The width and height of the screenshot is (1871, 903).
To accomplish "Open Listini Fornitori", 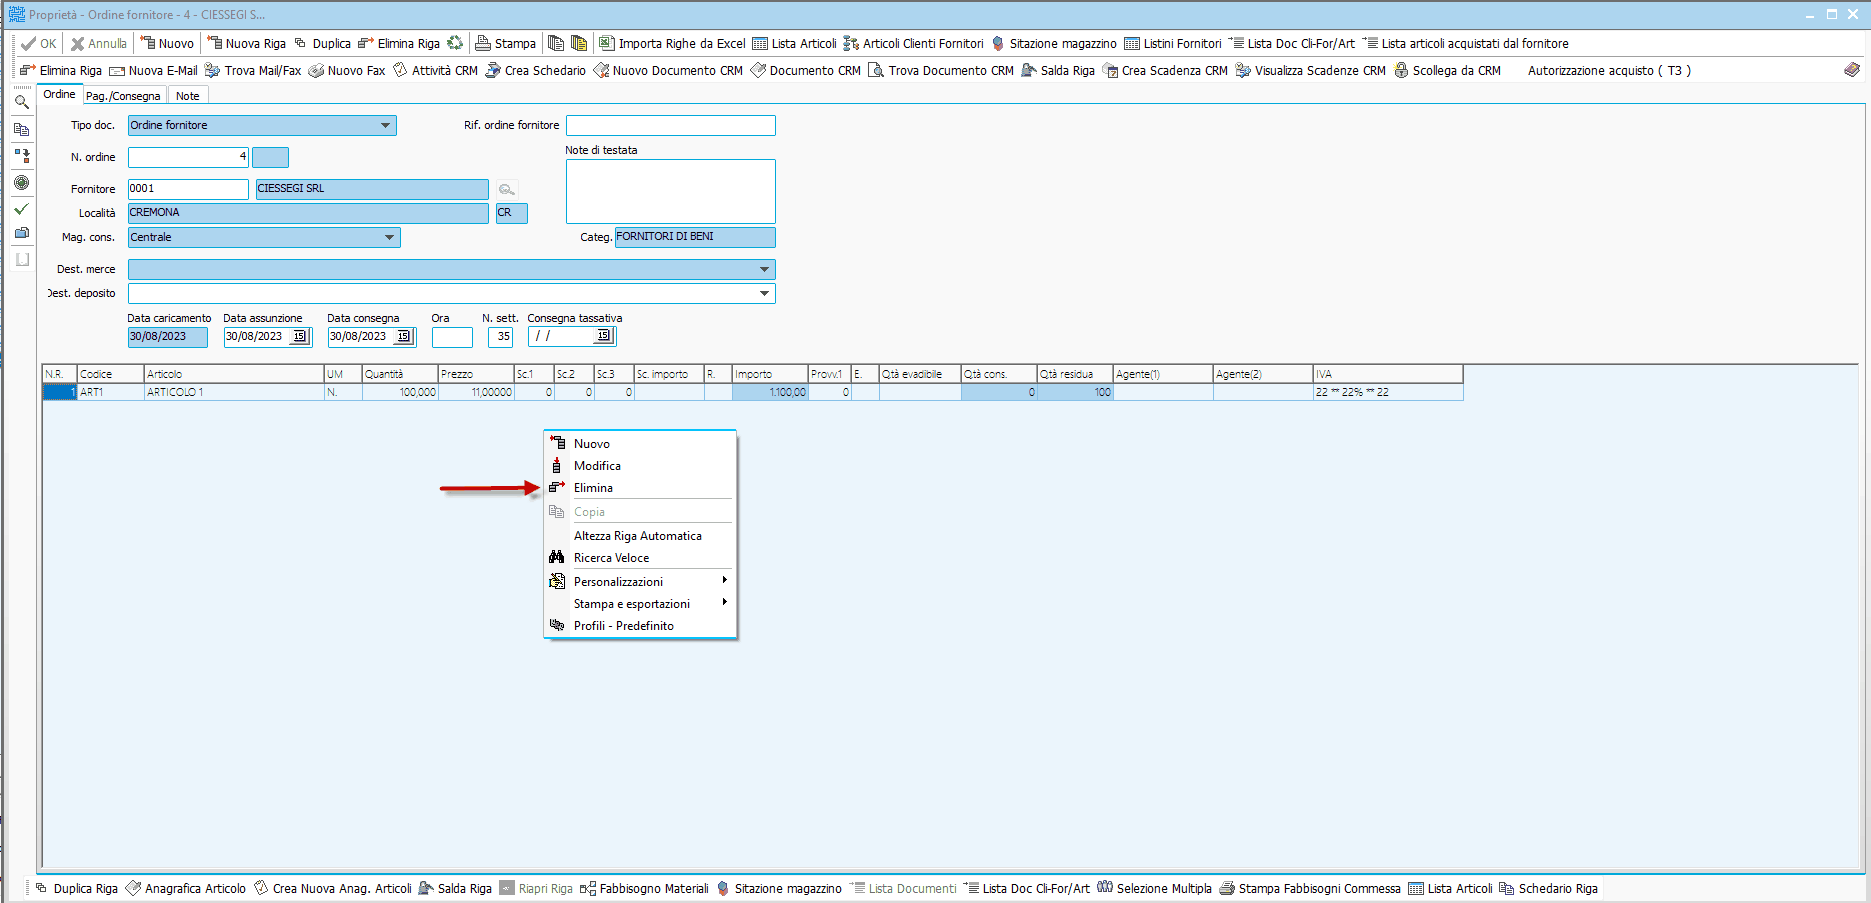I will [1173, 44].
